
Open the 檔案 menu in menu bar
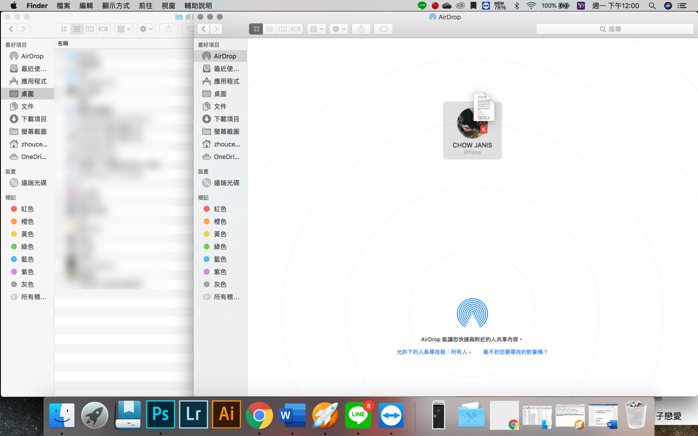click(63, 6)
